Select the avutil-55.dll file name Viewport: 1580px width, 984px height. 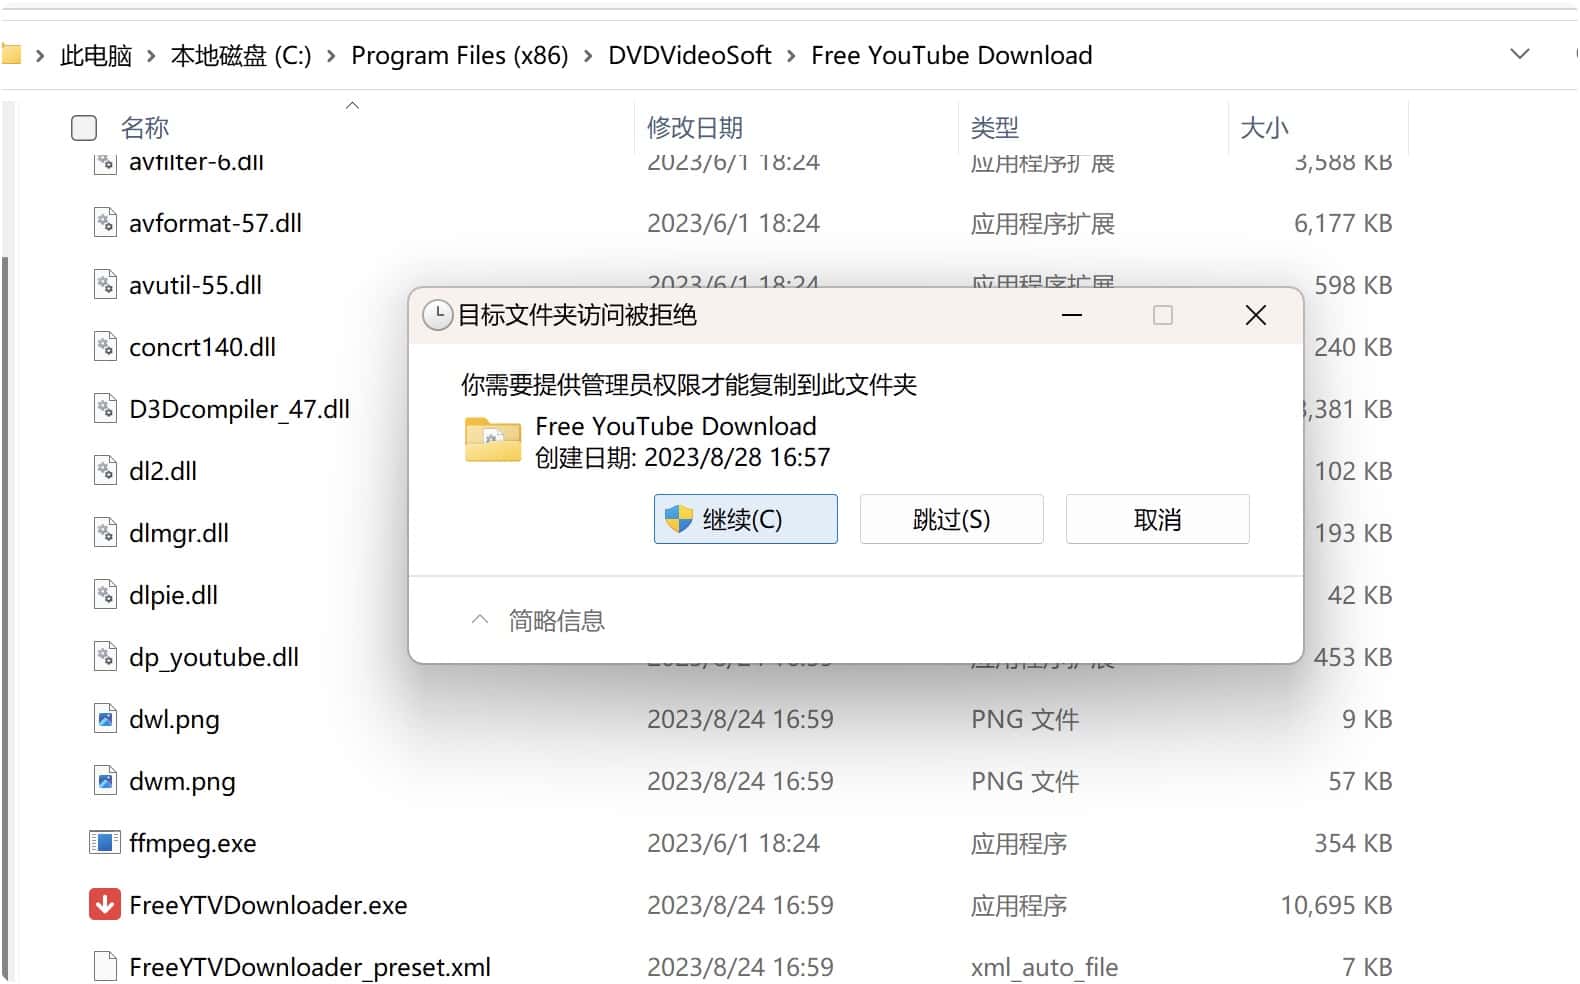pos(195,285)
